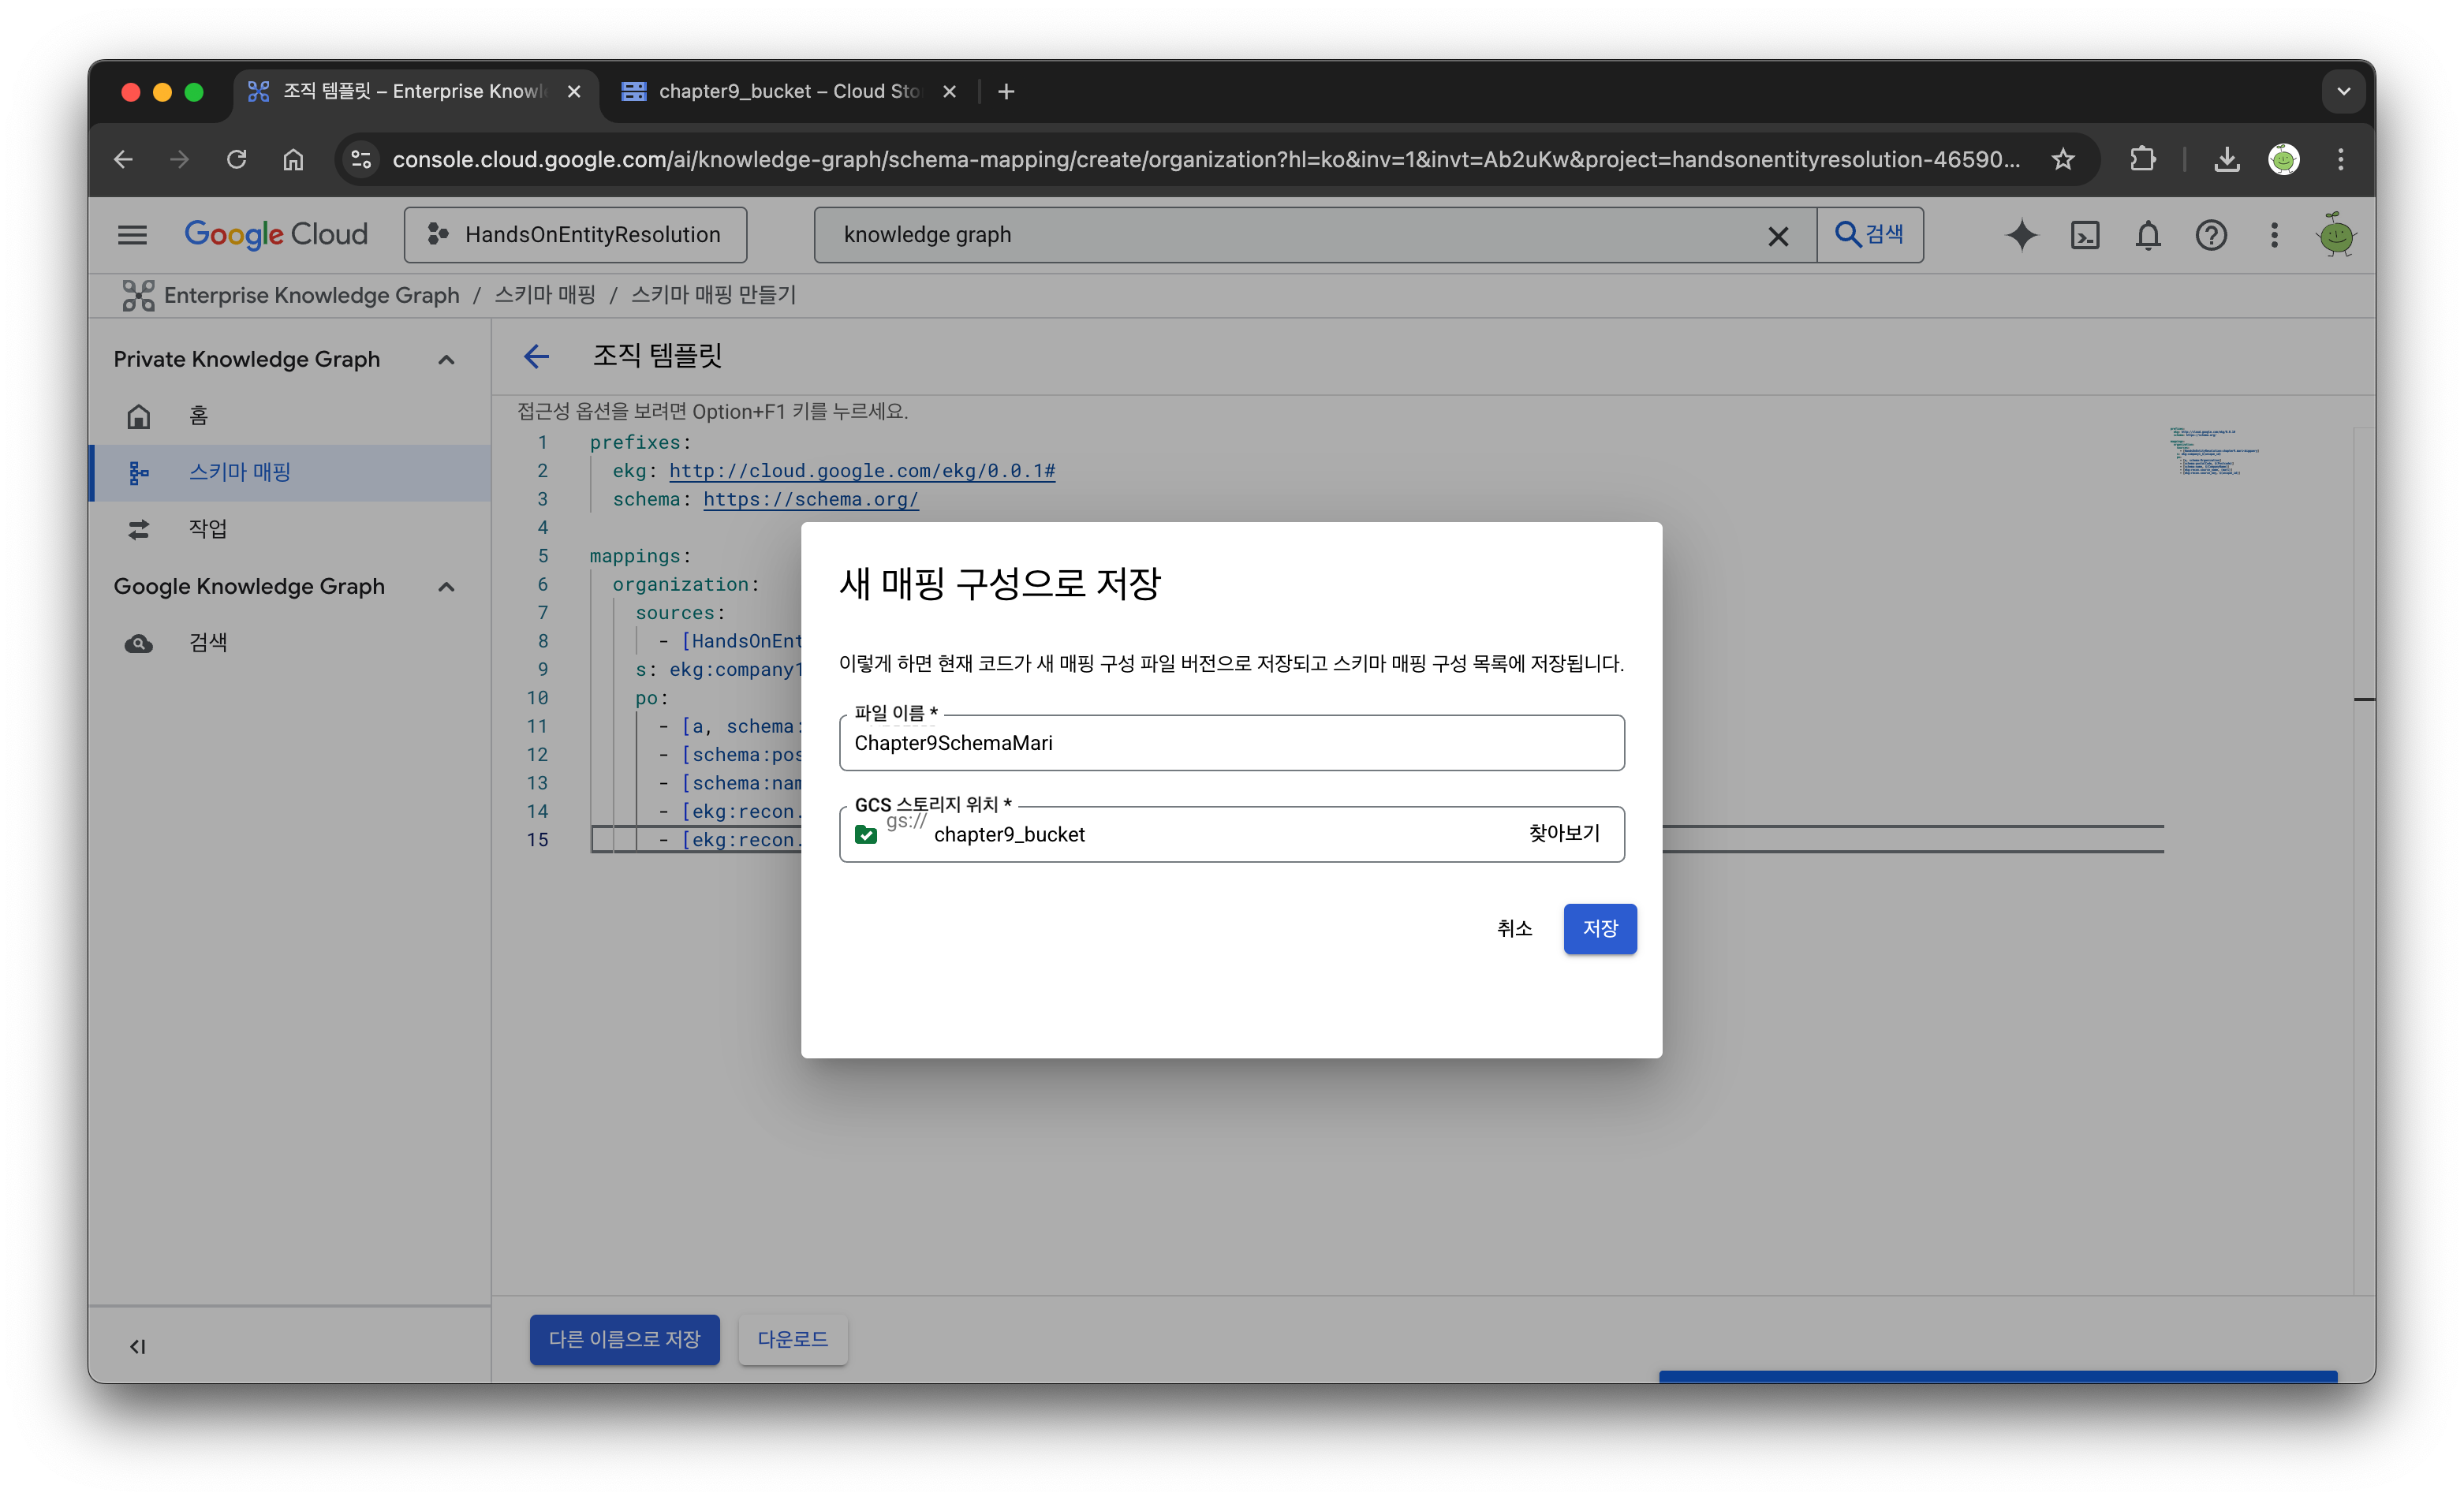Collapse the Private Knowledge Graph section
Screen dimensions: 2464x1500
(447, 360)
